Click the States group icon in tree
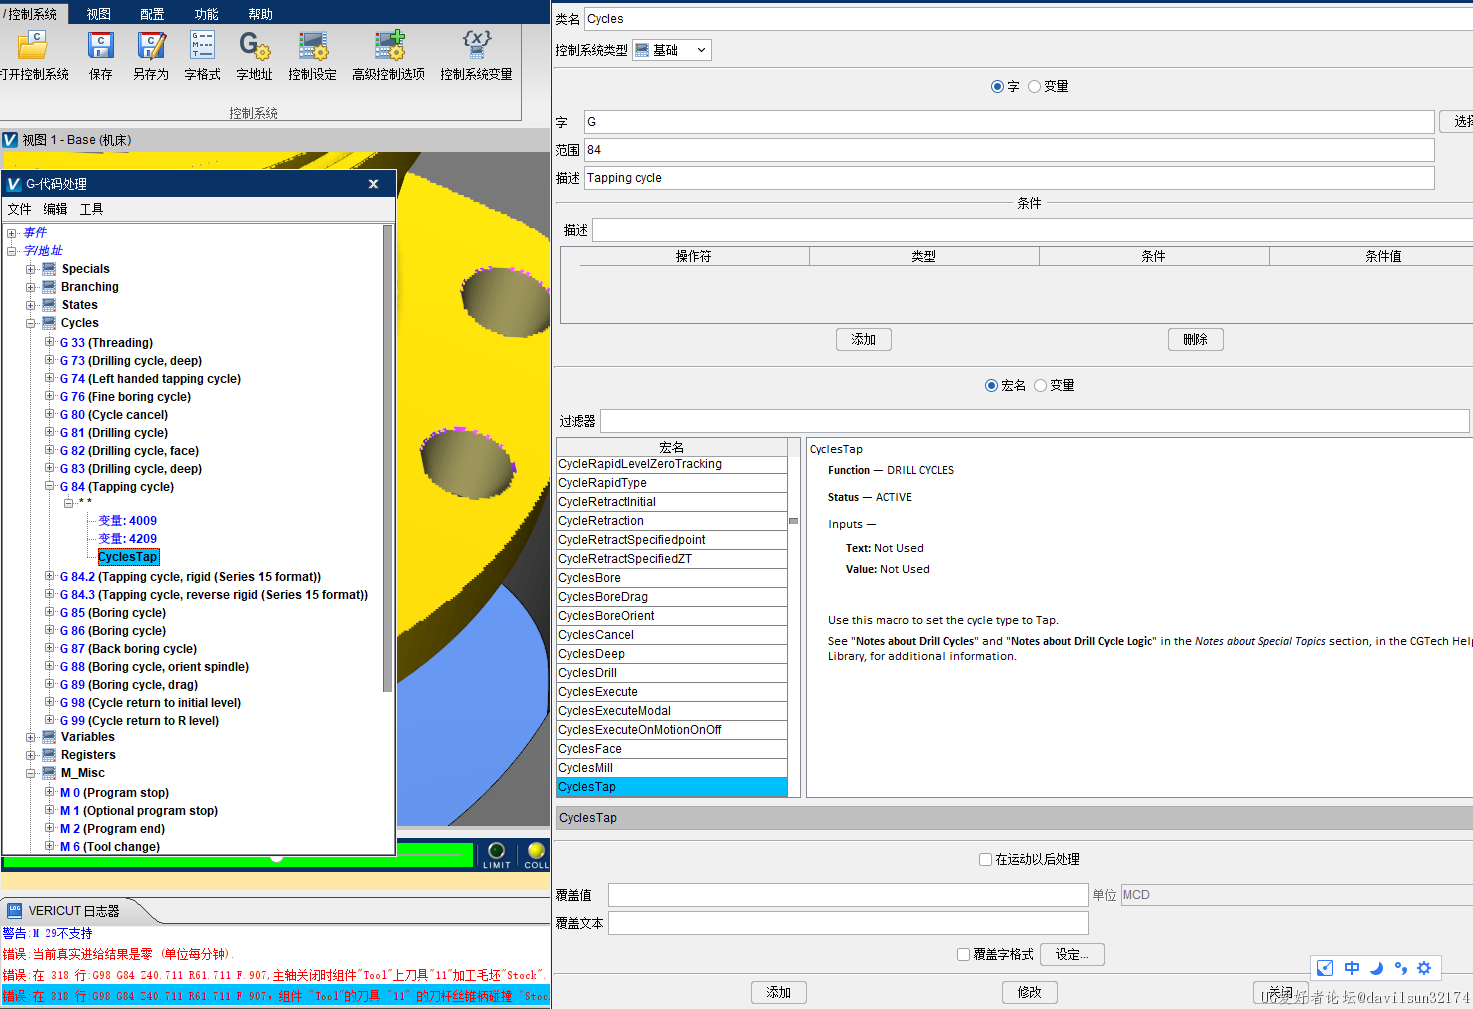The image size is (1473, 1009). click(x=49, y=305)
